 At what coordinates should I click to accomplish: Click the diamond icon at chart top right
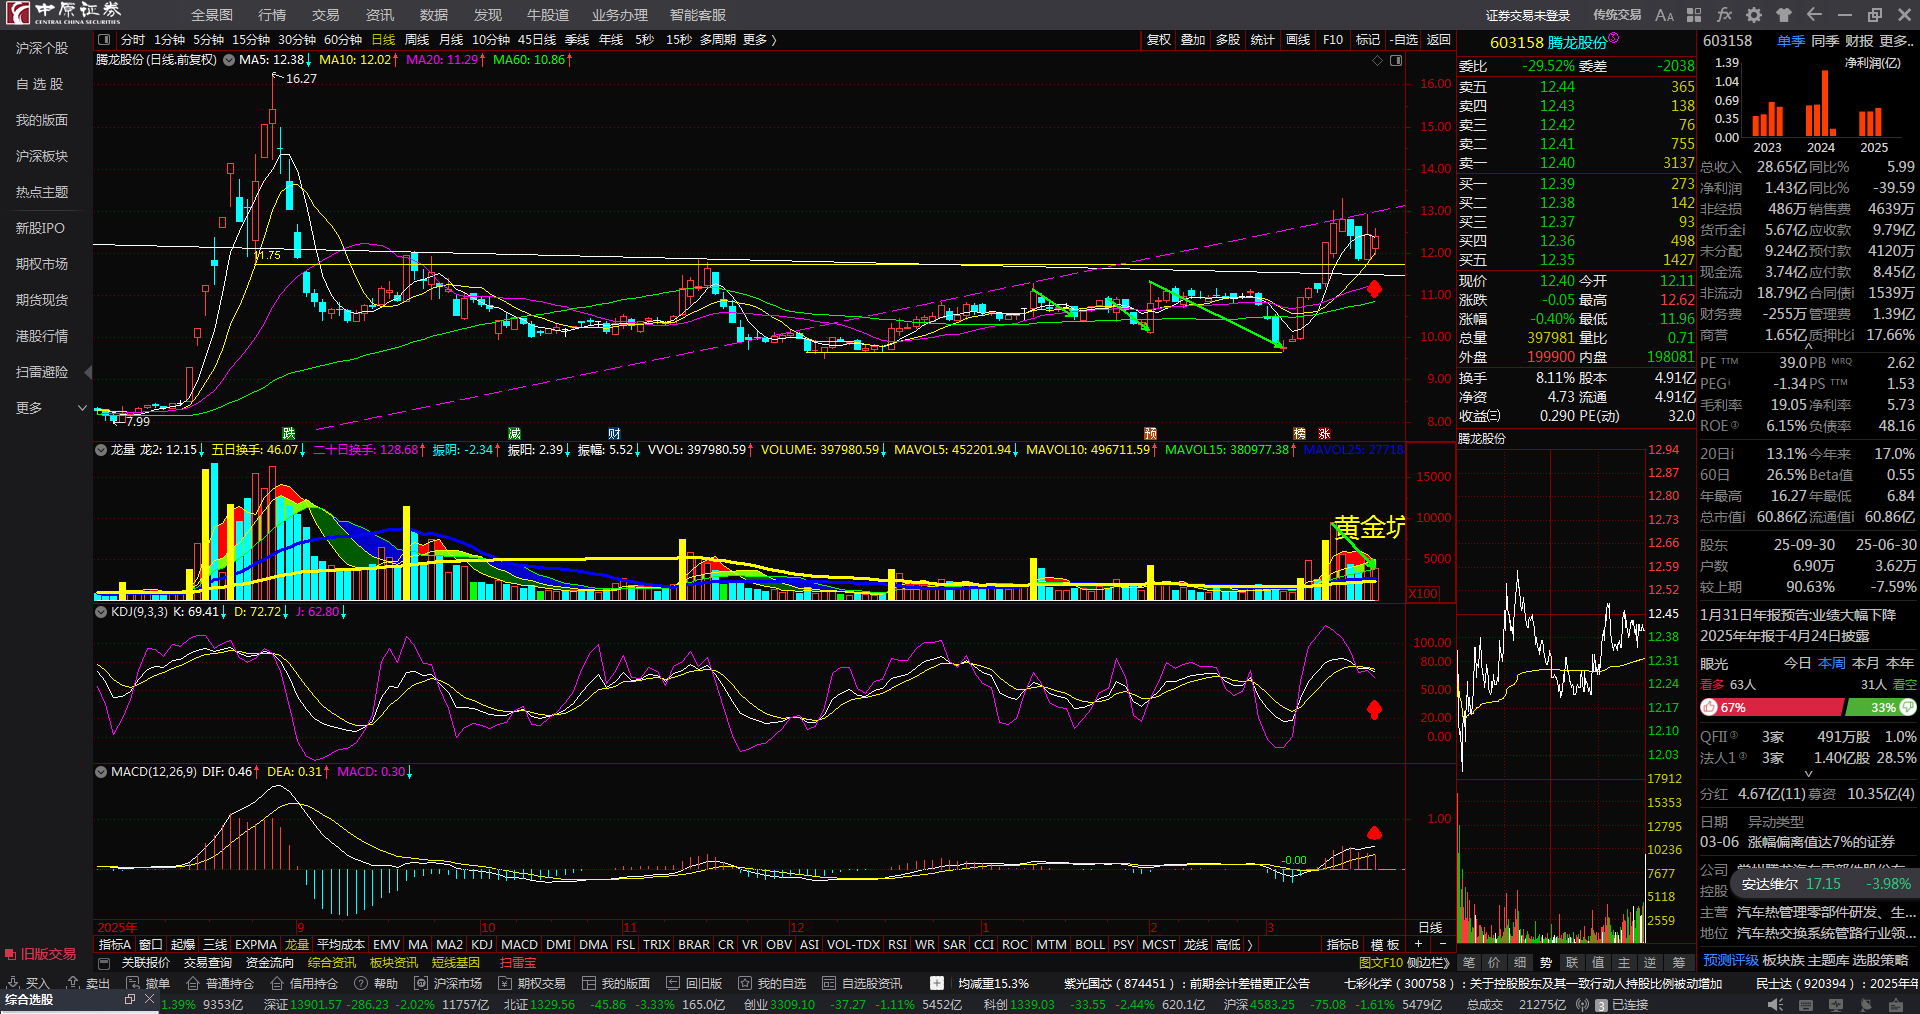click(1378, 60)
